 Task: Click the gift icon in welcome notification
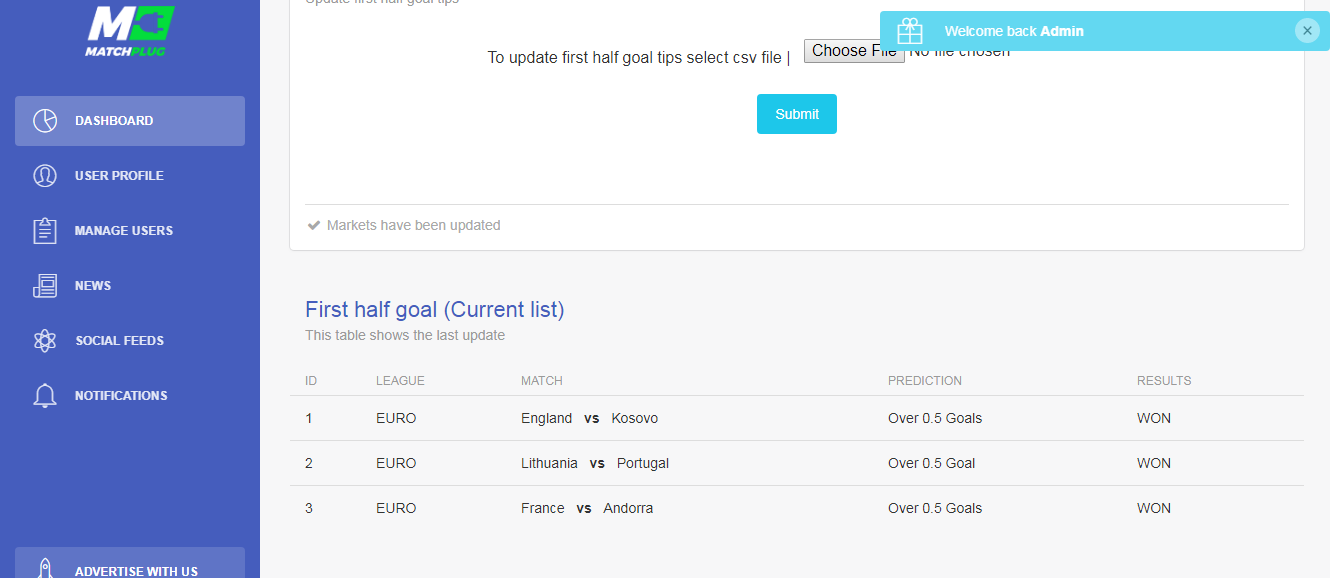(910, 31)
